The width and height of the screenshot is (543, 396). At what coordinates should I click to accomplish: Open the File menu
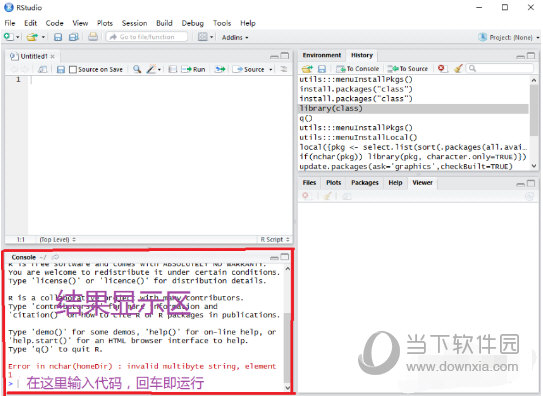coord(10,23)
